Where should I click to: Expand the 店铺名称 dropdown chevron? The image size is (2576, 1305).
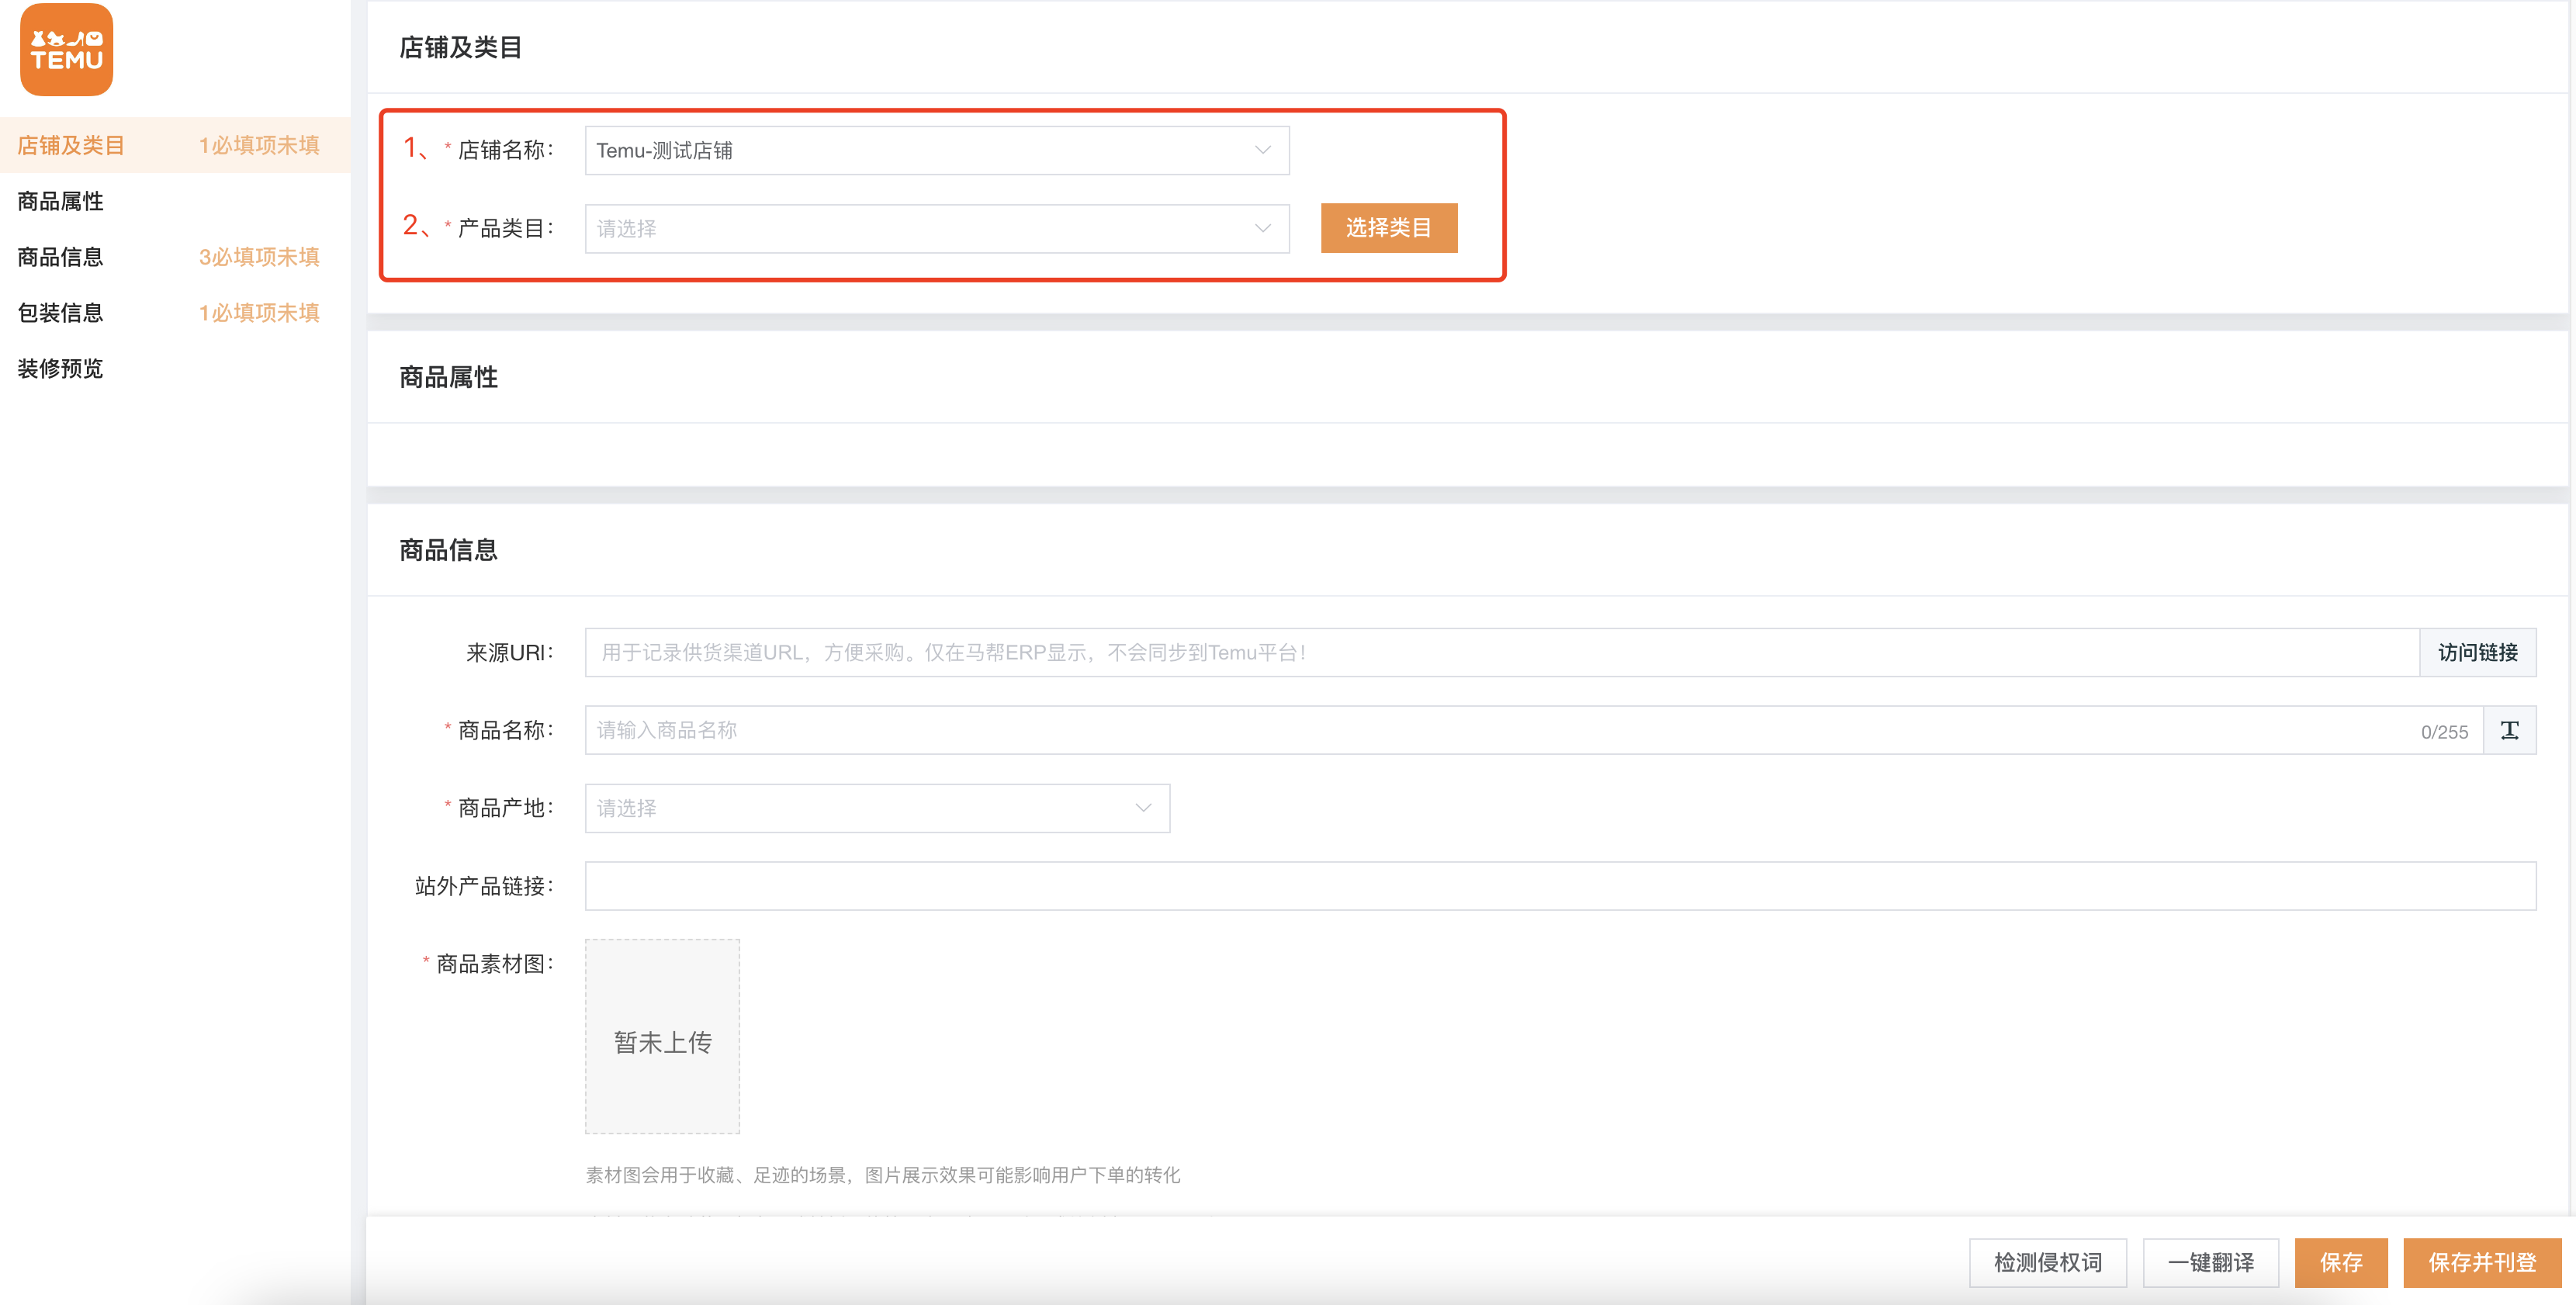tap(1262, 150)
